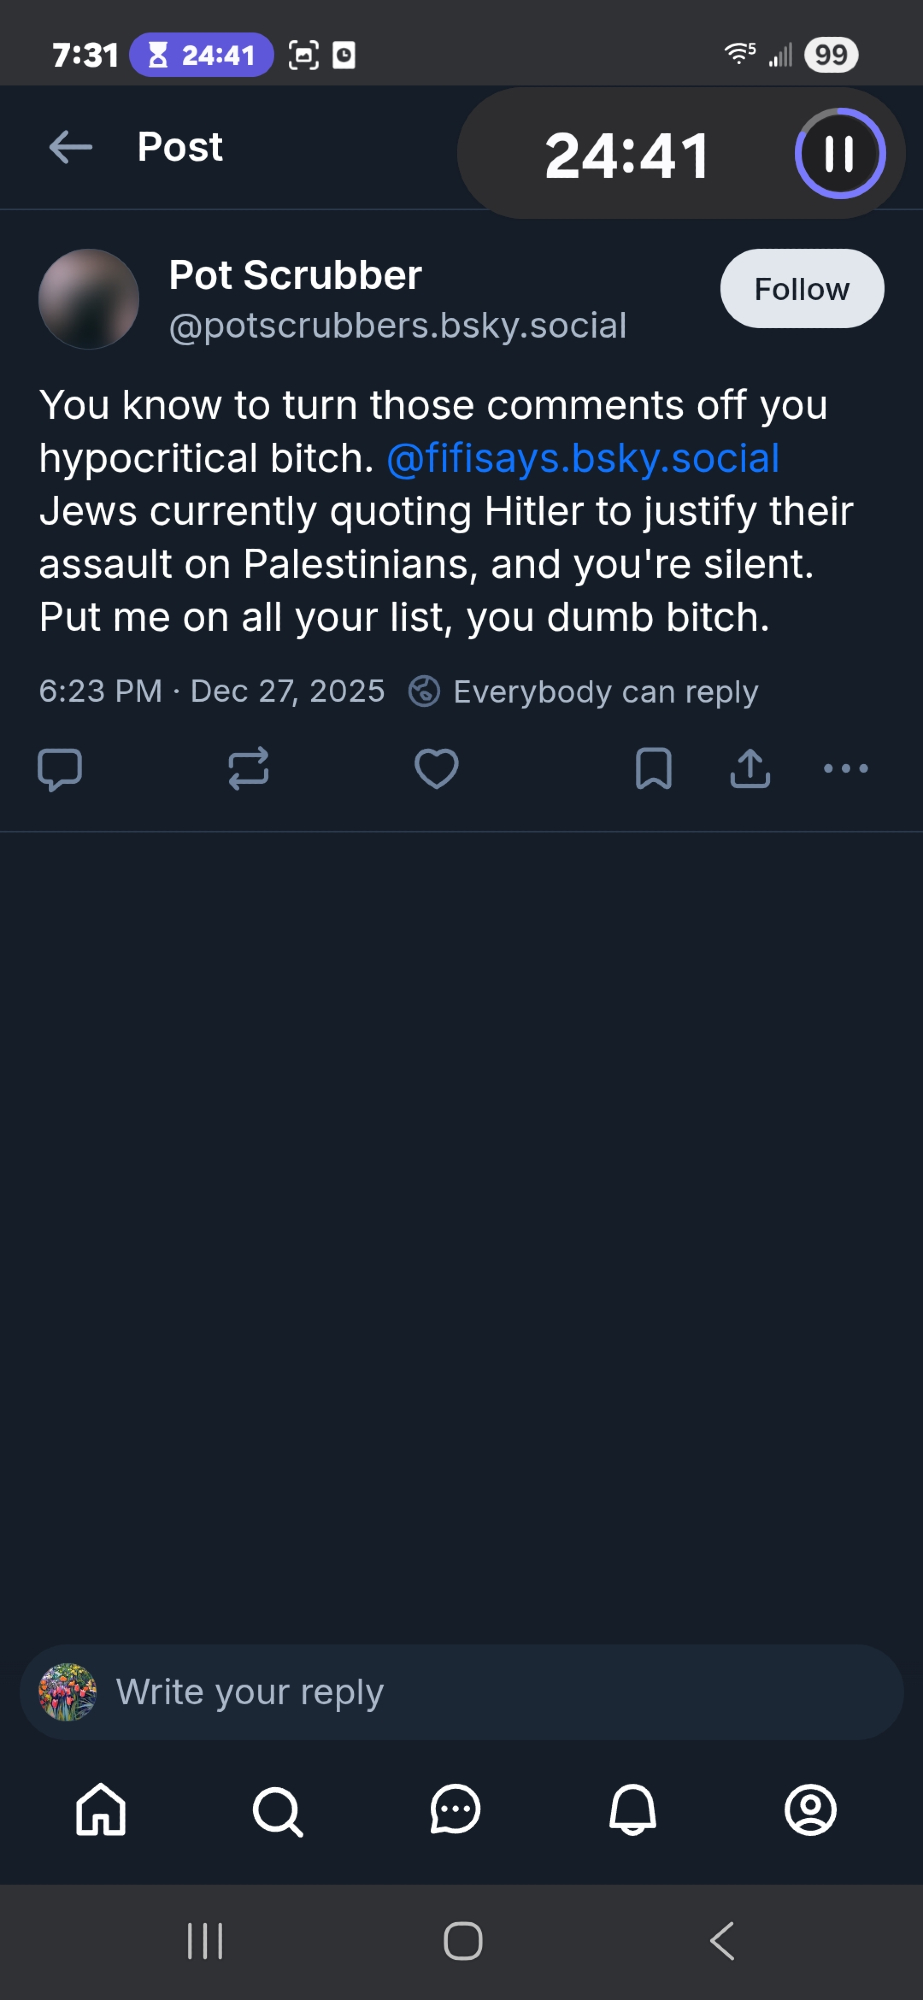The image size is (923, 2000).
Task: Tap the back arrow beside Post
Action: [71, 147]
